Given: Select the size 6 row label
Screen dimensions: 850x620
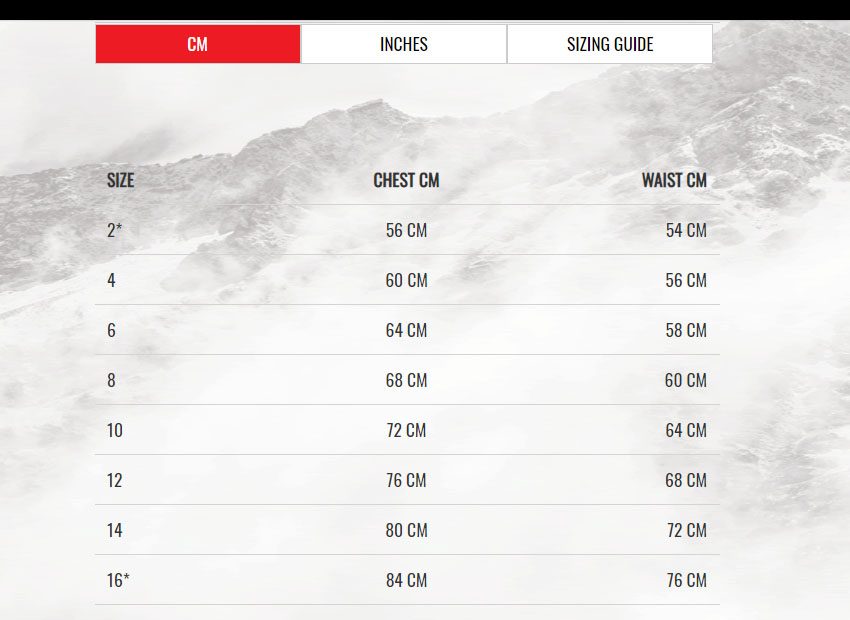Looking at the screenshot, I should click(x=111, y=330).
